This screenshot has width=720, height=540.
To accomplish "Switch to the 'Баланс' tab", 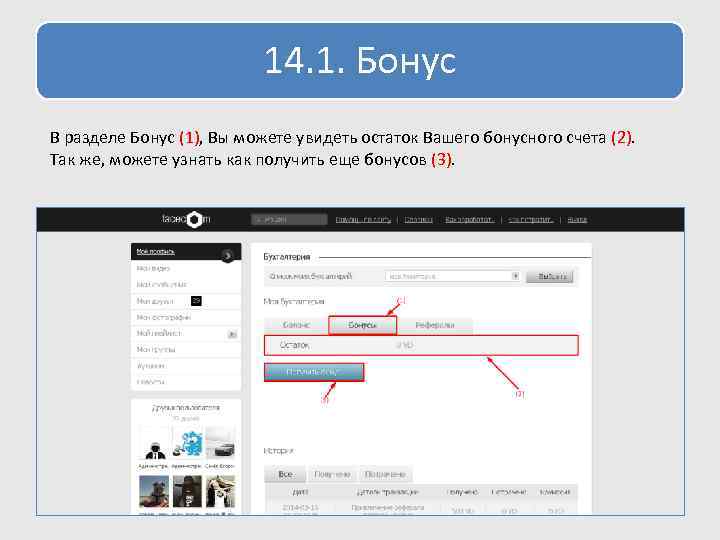I will click(296, 325).
